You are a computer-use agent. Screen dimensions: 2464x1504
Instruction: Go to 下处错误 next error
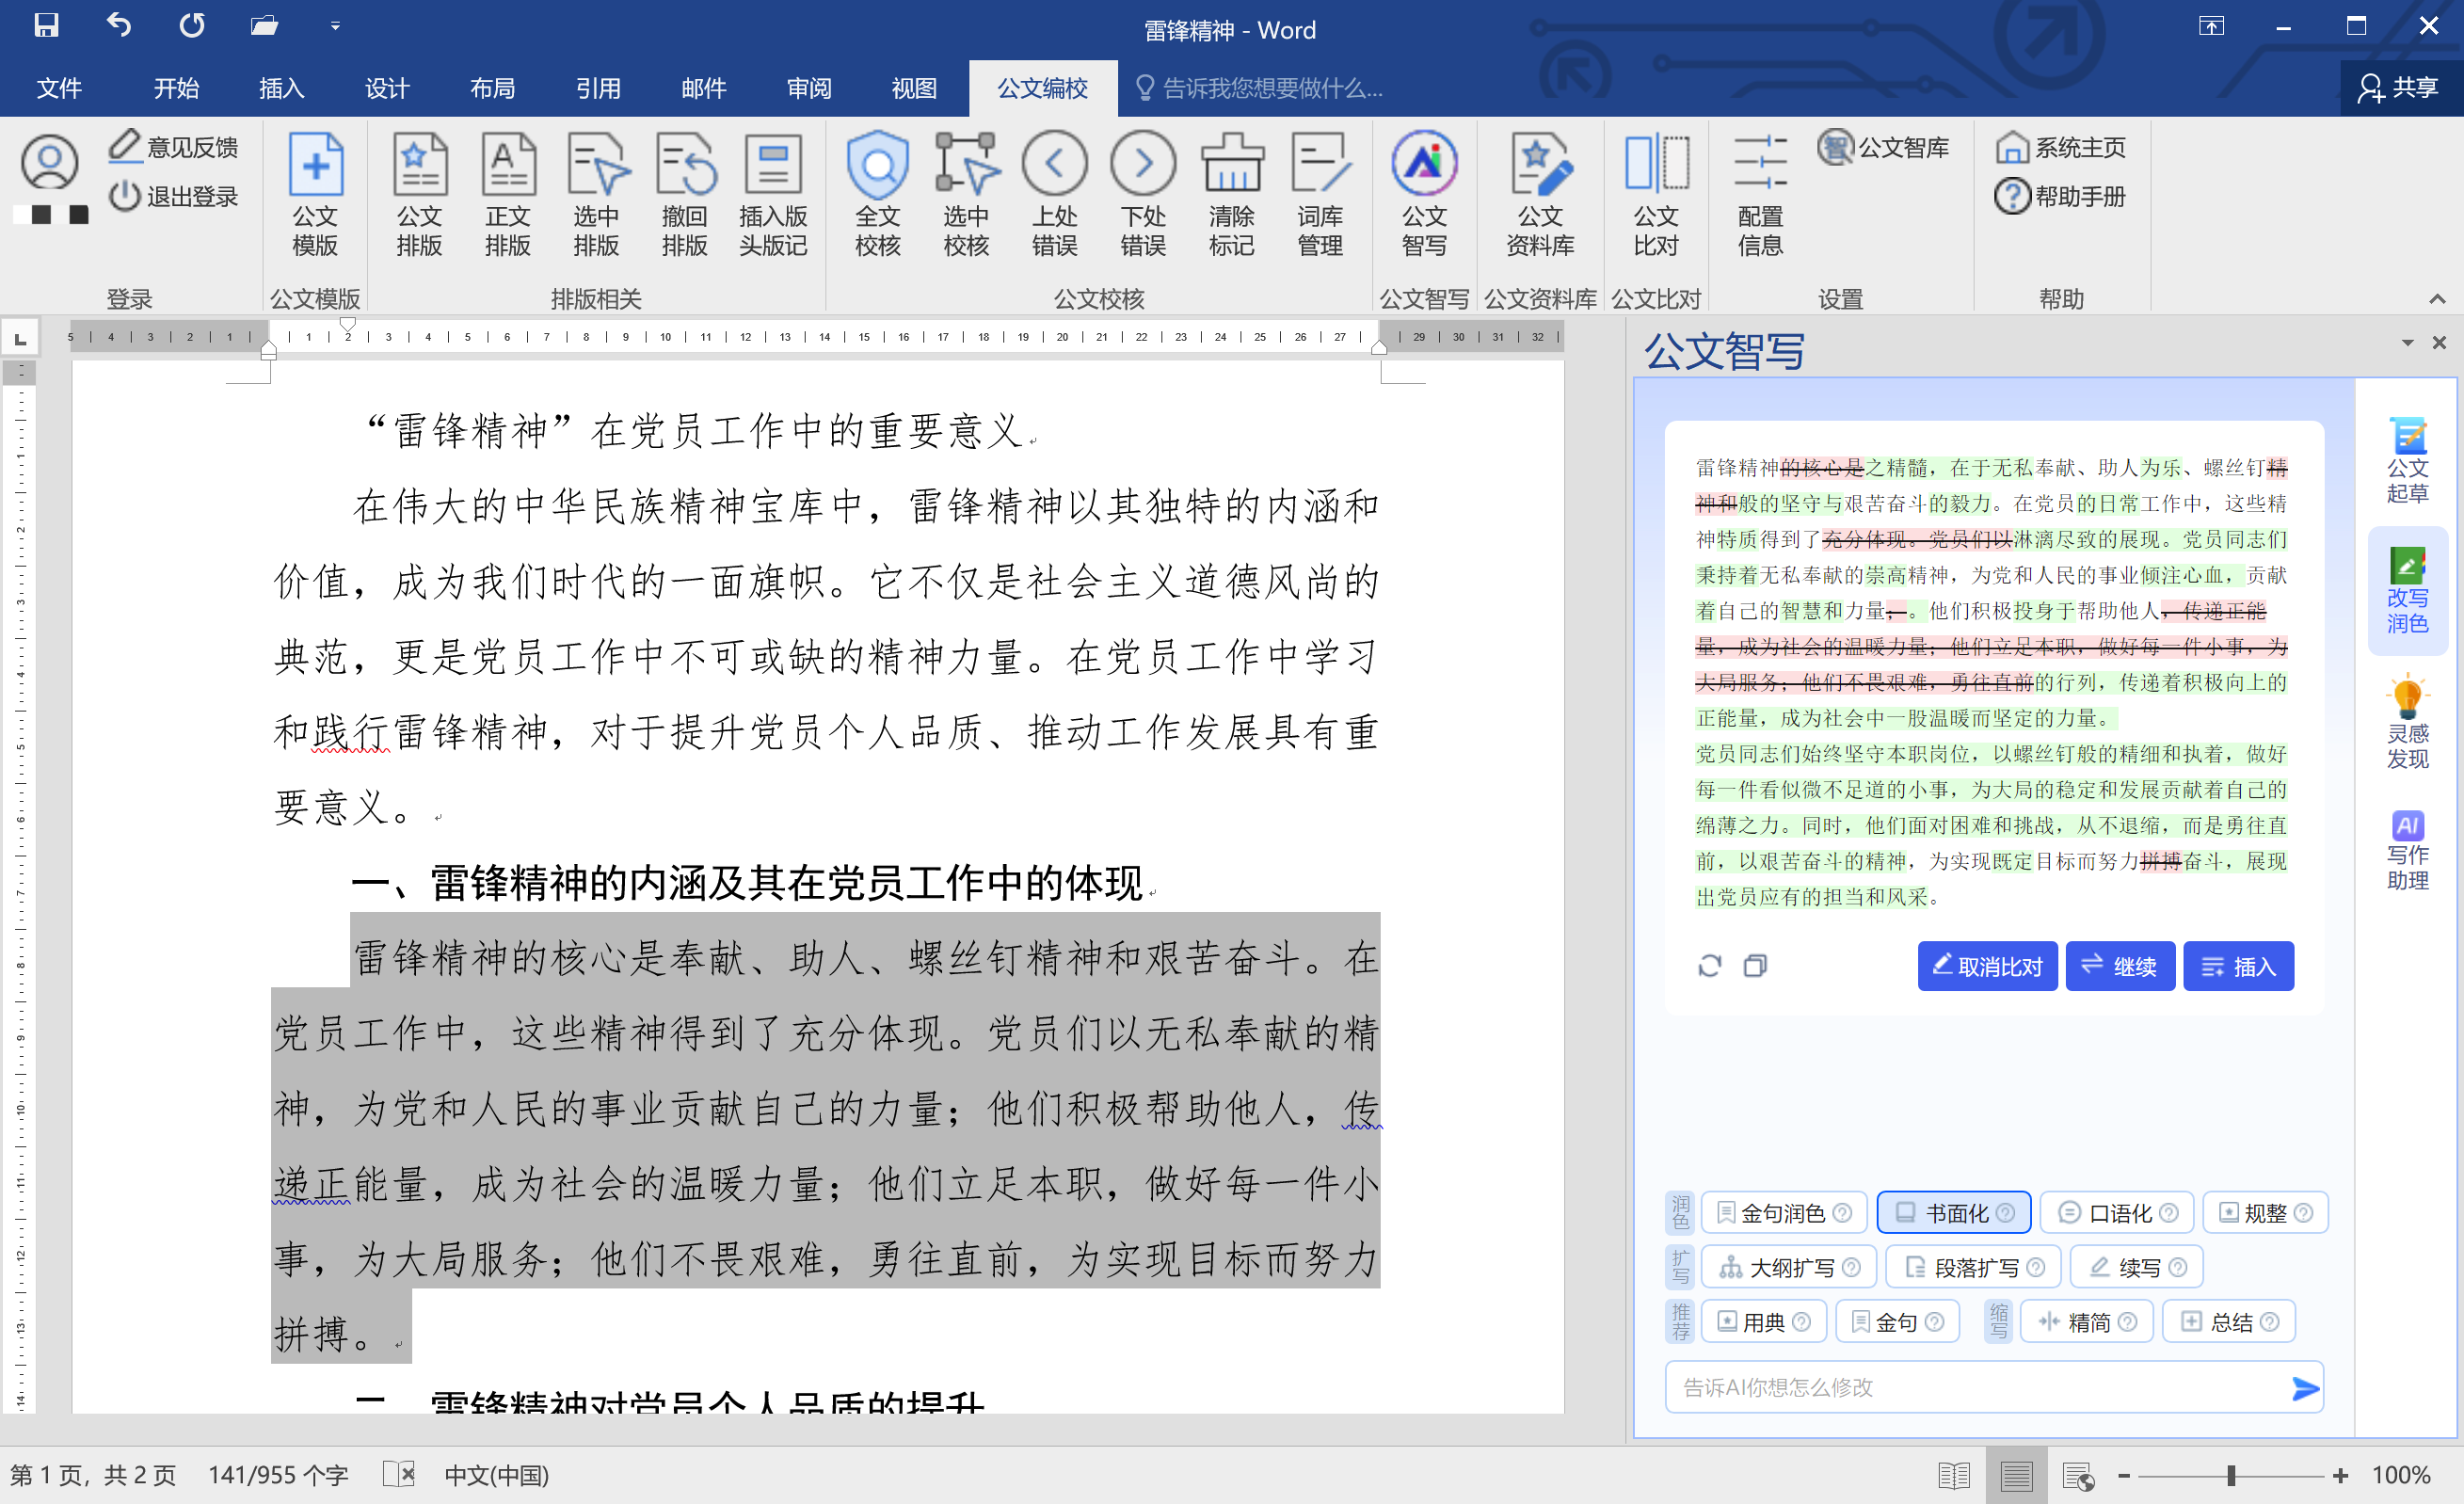coord(1143,195)
